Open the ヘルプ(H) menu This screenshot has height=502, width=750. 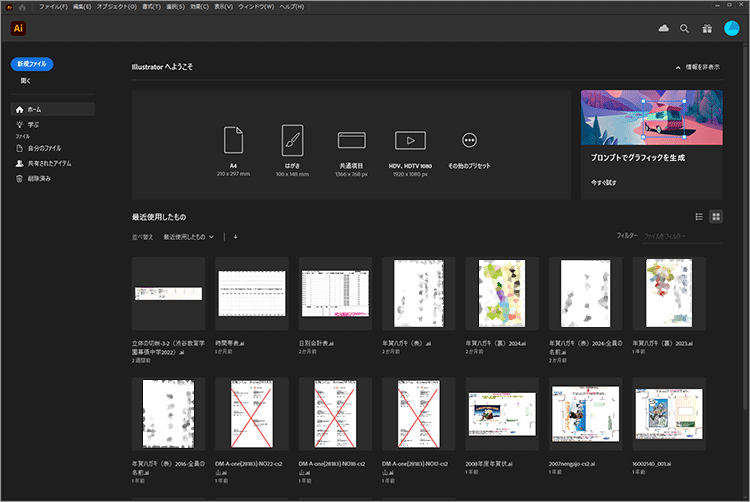coord(292,7)
